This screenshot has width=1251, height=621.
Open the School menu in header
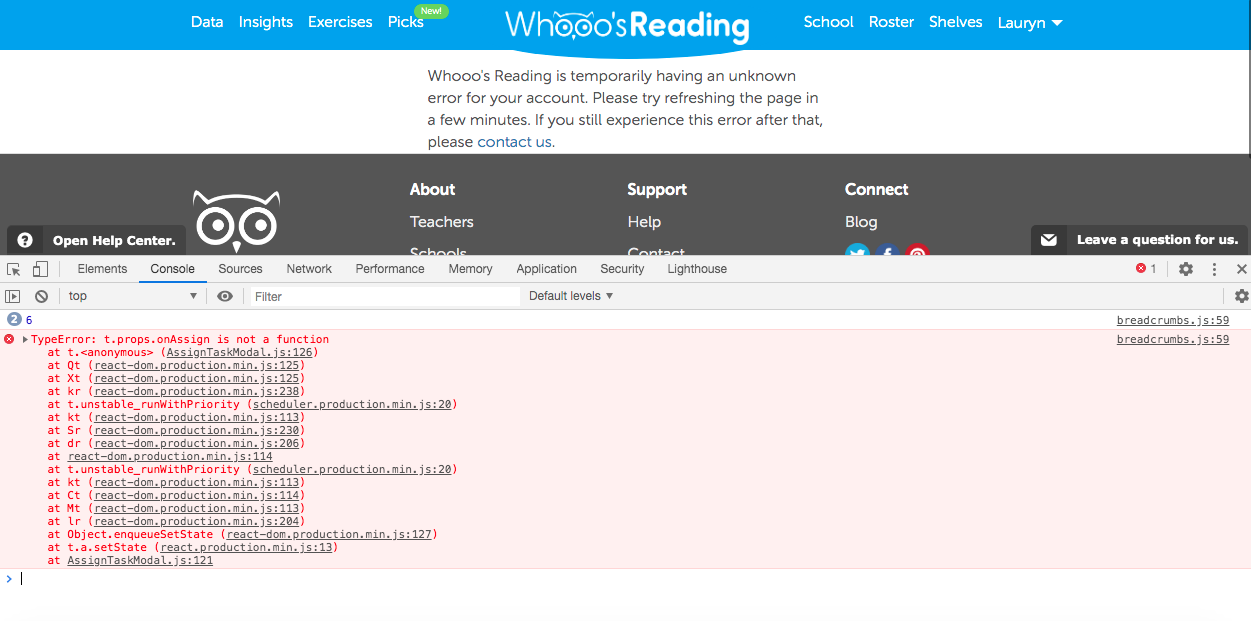(829, 22)
